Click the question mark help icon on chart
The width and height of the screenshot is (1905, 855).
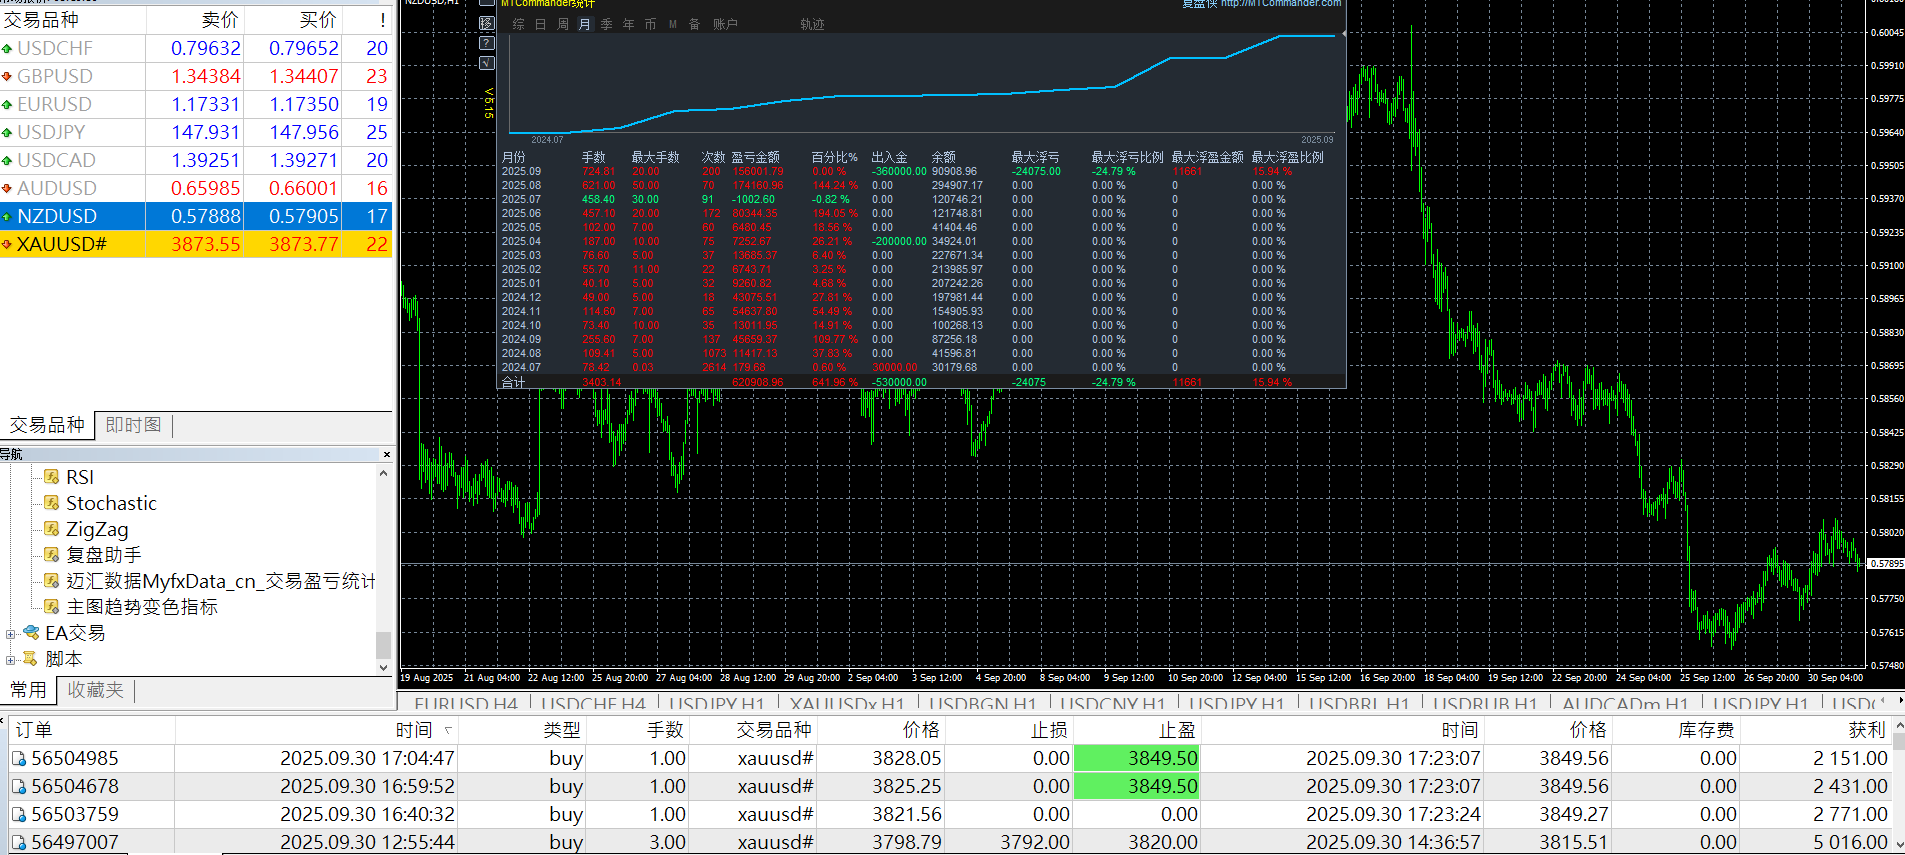tap(487, 43)
